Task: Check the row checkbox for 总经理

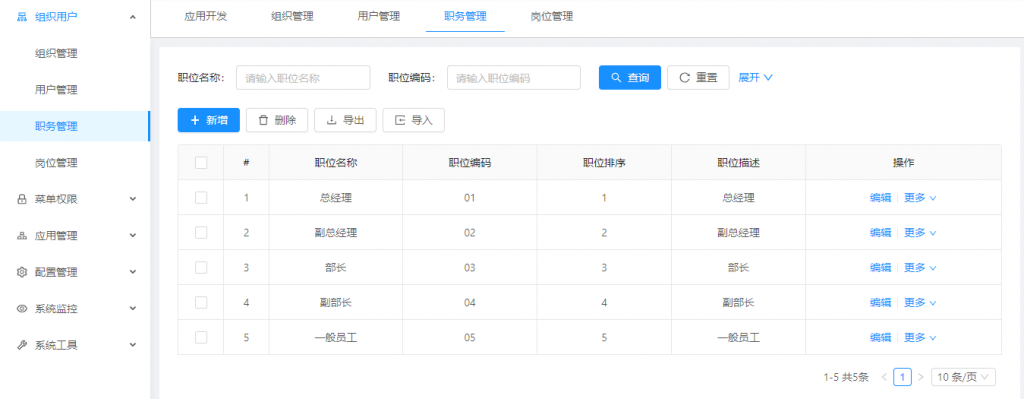Action: (x=201, y=197)
